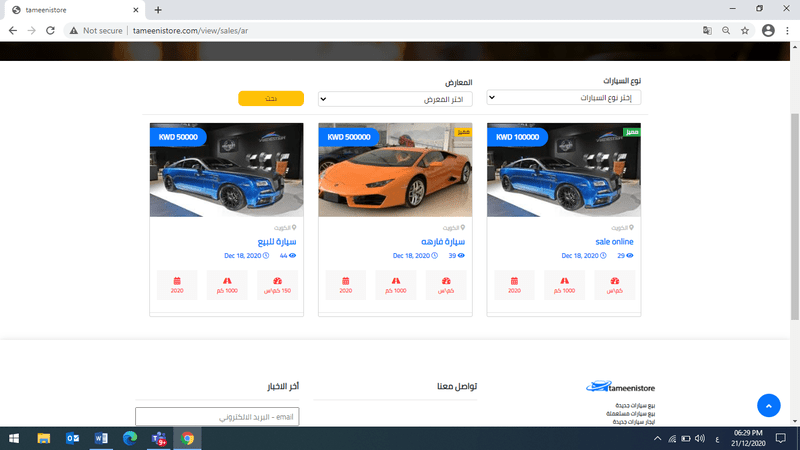Open the 'sale online' listing link

(614, 242)
